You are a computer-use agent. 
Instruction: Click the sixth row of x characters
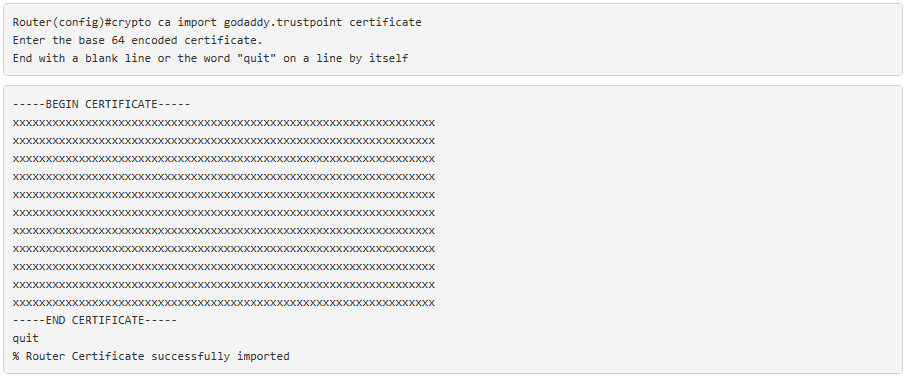(x=224, y=213)
